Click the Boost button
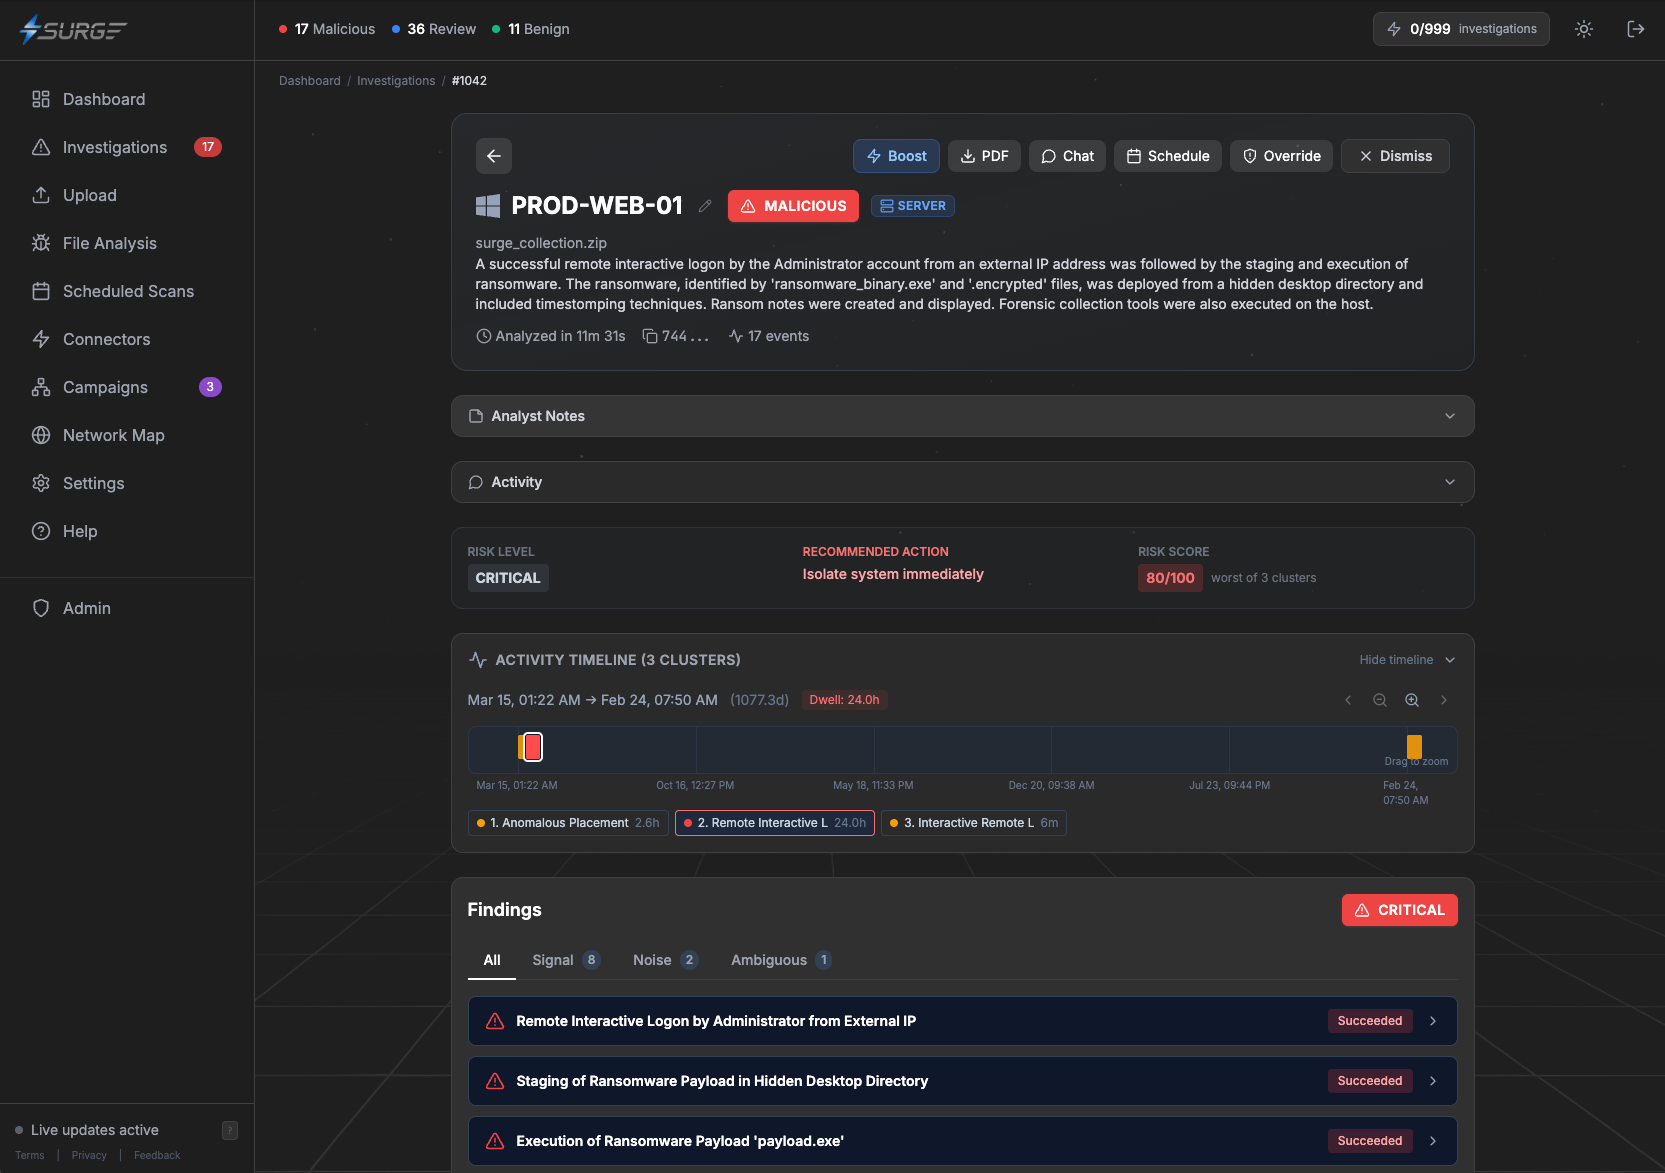1665x1173 pixels. pyautogui.click(x=895, y=156)
